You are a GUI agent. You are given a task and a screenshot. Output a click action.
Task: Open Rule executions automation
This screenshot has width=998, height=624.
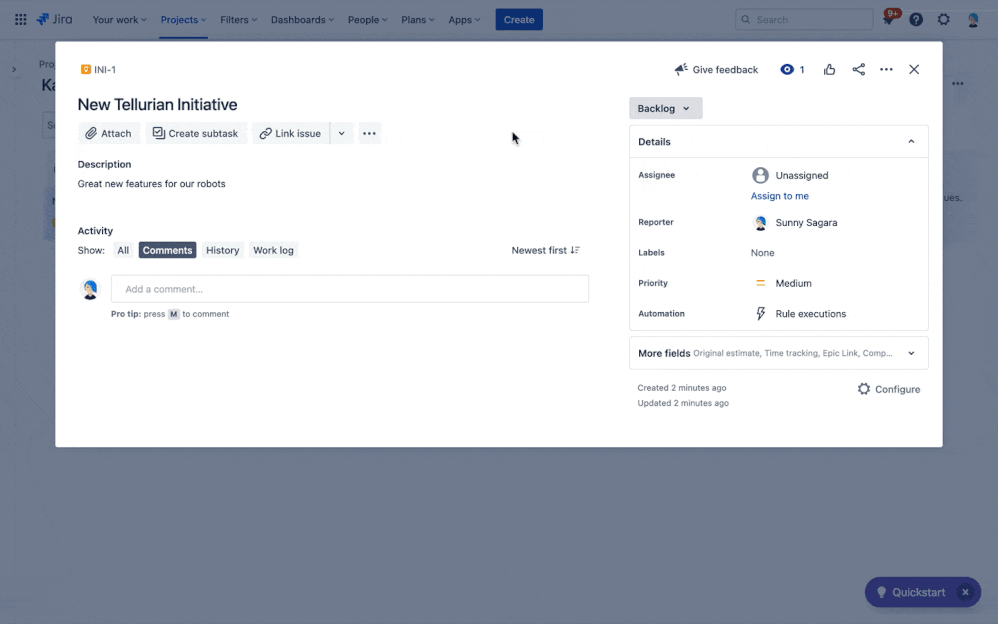800,314
